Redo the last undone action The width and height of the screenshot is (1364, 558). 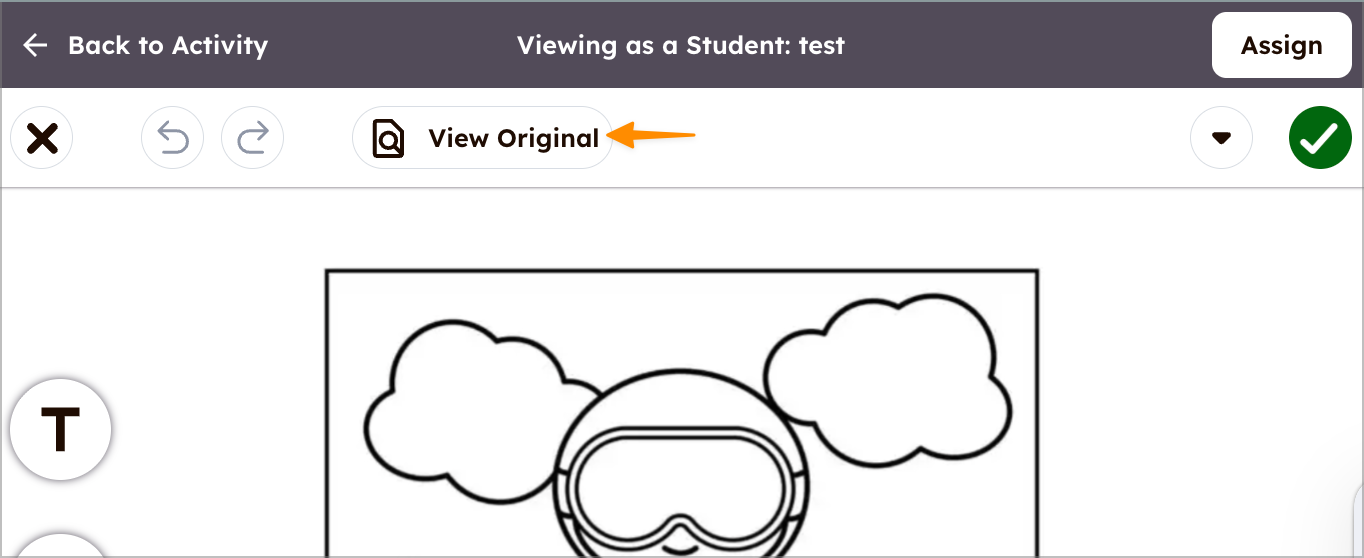pyautogui.click(x=252, y=138)
